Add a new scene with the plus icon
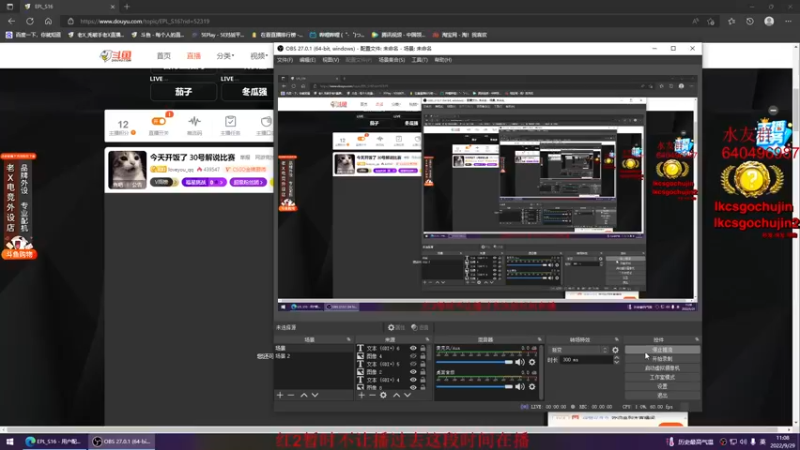 pyautogui.click(x=280, y=395)
